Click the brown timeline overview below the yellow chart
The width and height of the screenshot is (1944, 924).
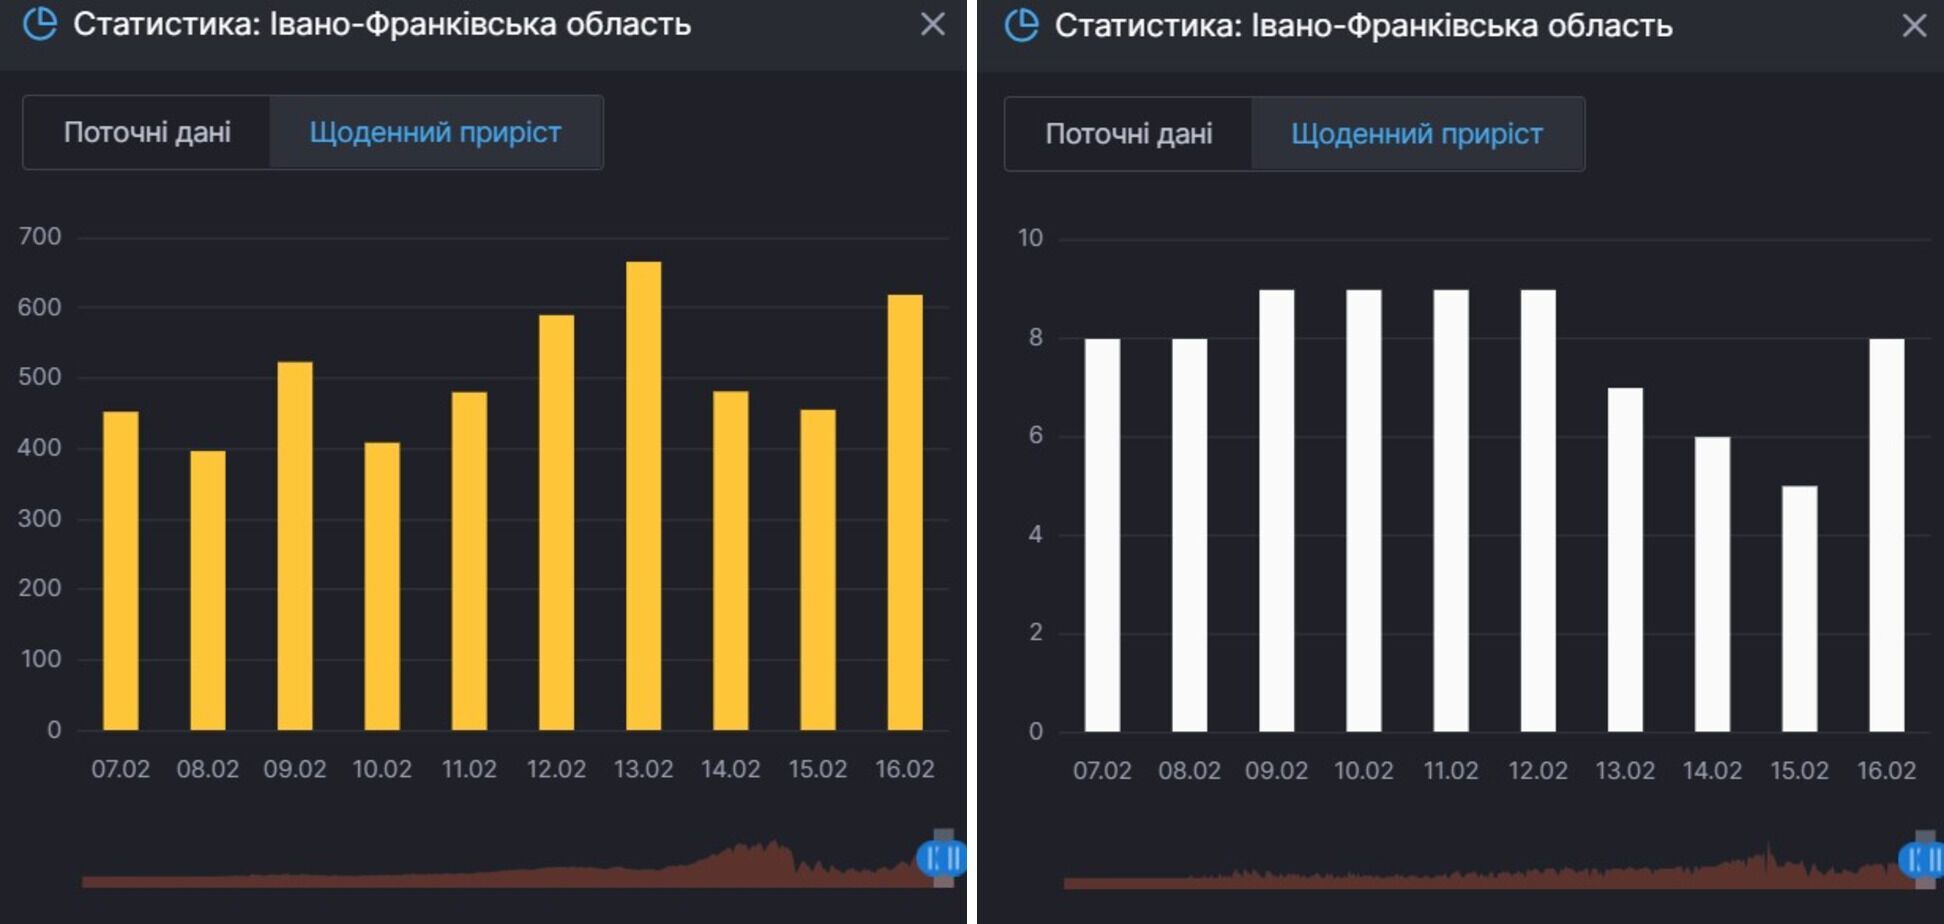[500, 876]
